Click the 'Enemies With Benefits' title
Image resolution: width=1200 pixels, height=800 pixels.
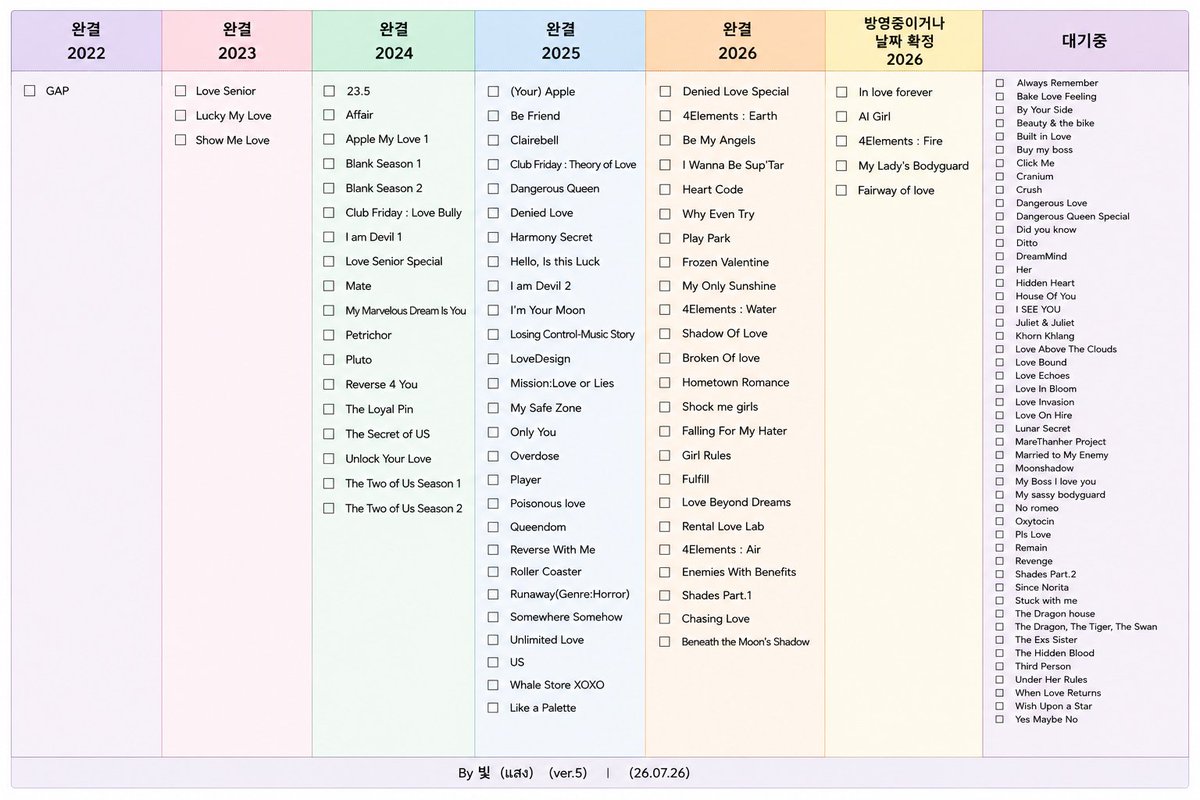click(x=739, y=572)
